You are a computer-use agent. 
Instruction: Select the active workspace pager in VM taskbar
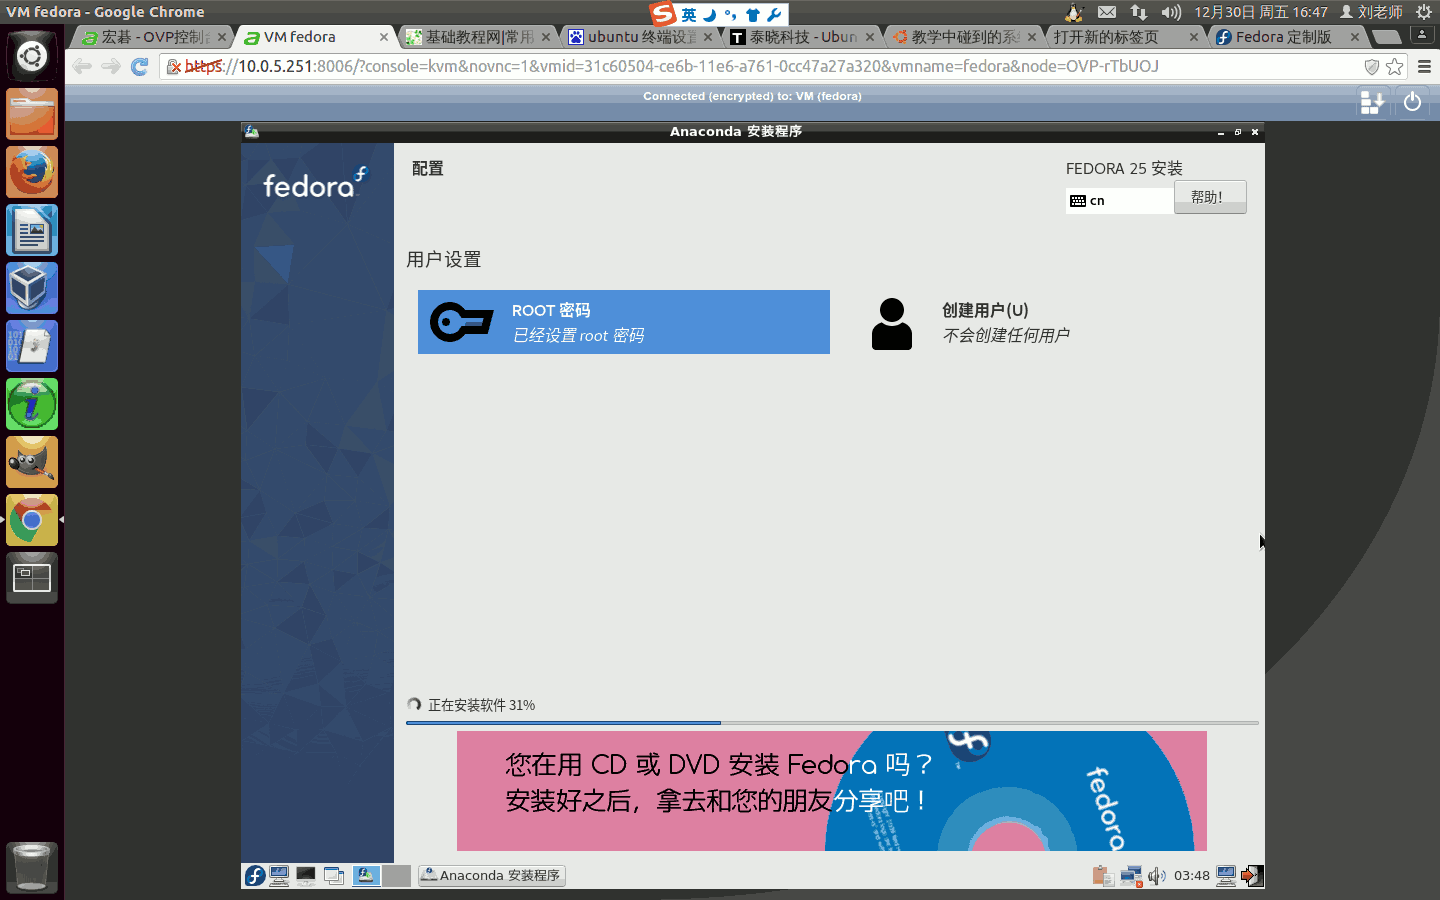pyautogui.click(x=366, y=876)
